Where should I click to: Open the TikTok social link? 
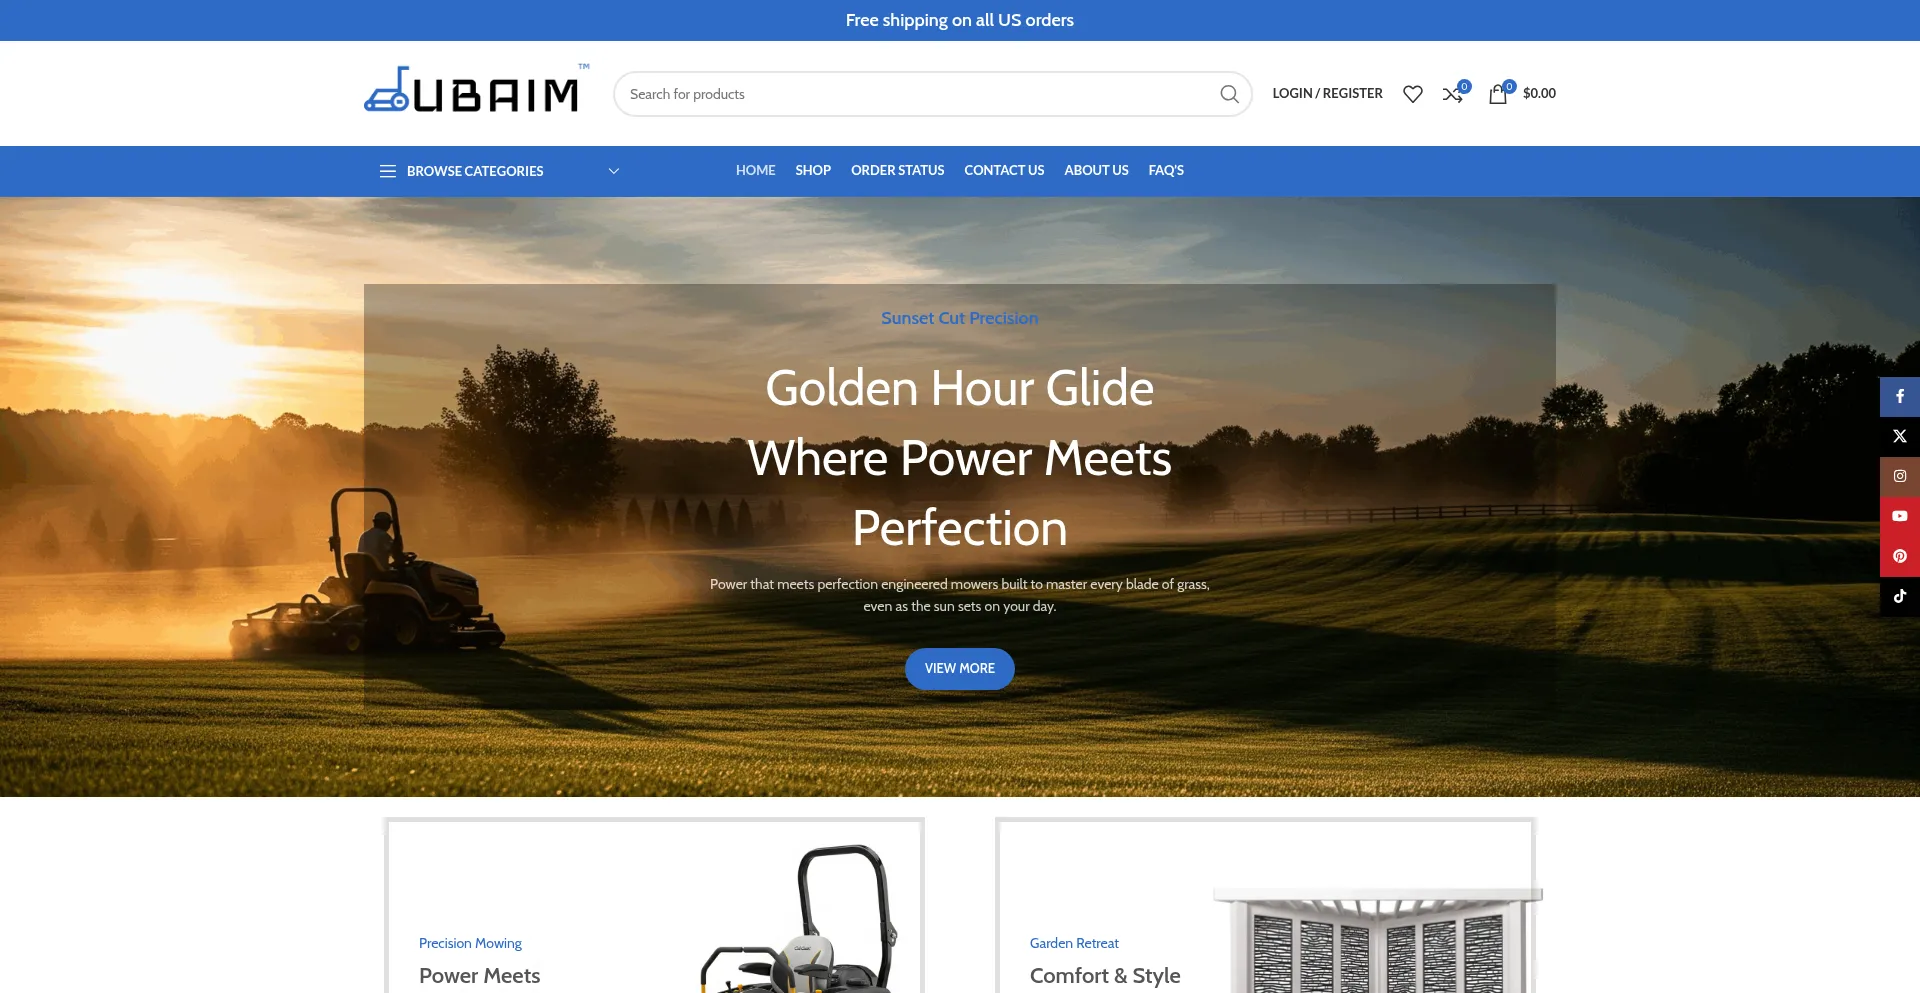pos(1899,597)
